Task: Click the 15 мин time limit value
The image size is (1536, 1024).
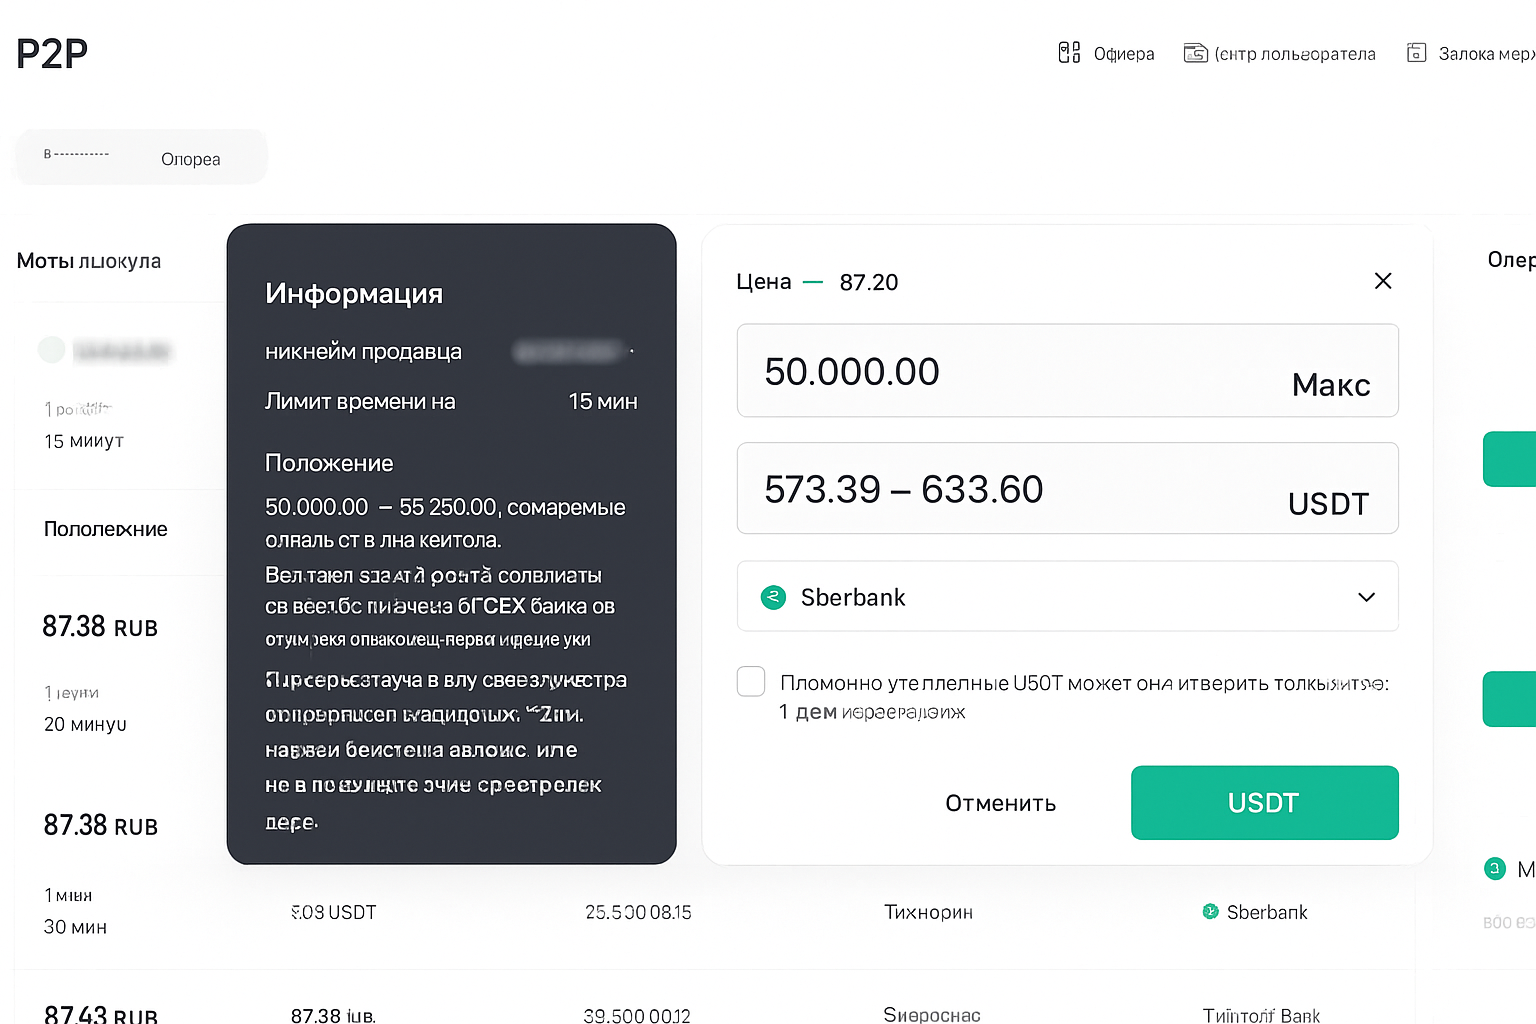Action: [x=603, y=401]
